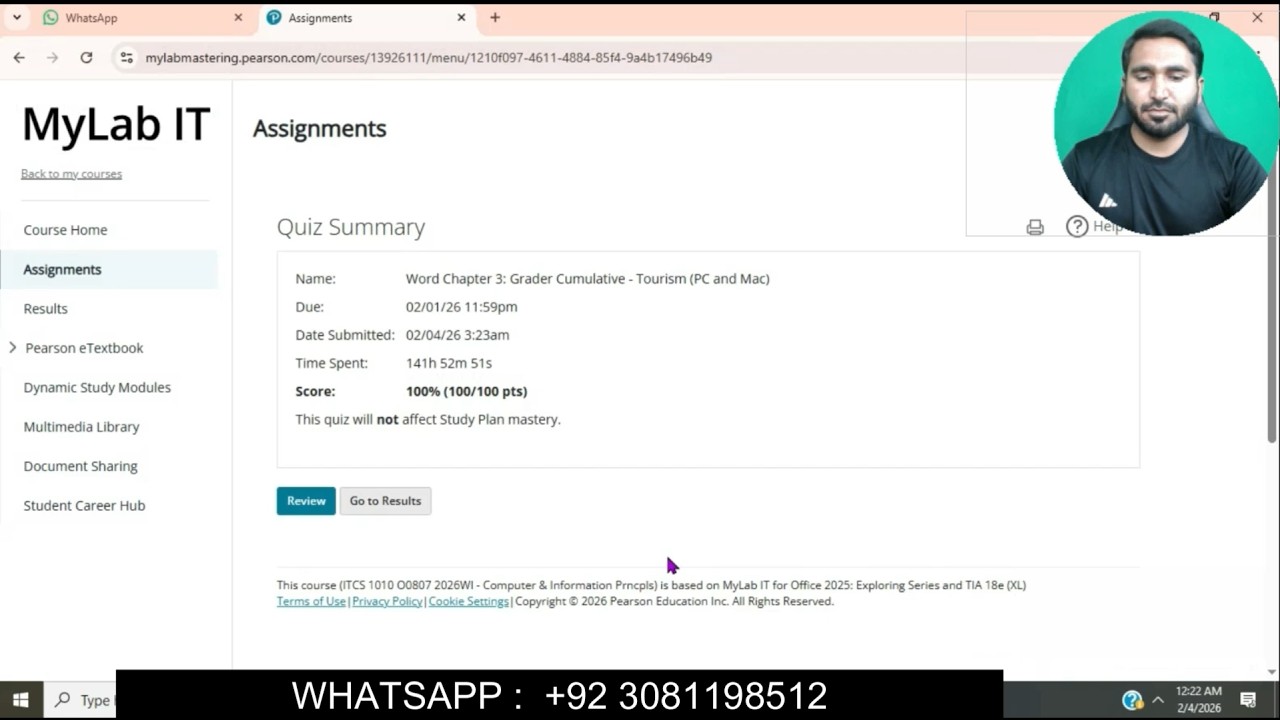Open the Cookie Settings link
Image resolution: width=1280 pixels, height=720 pixels.
[x=468, y=602]
